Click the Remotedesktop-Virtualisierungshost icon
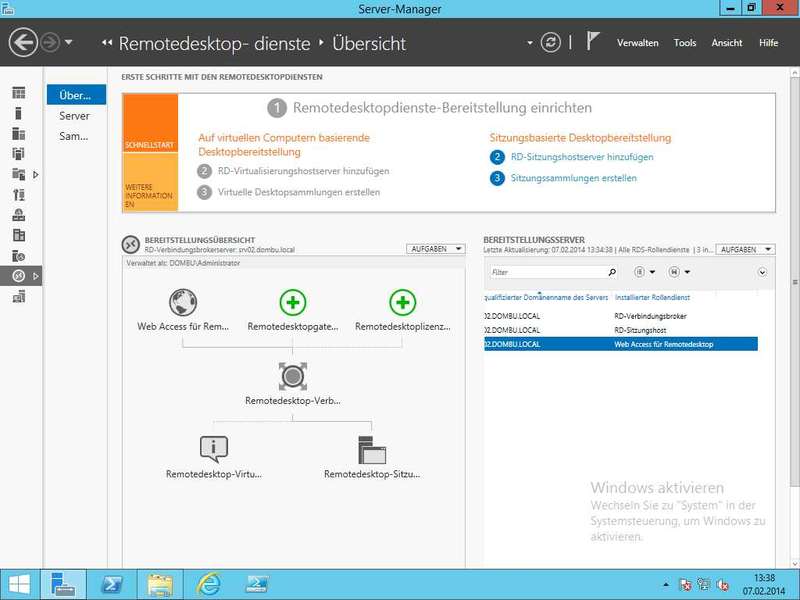 pyautogui.click(x=214, y=449)
